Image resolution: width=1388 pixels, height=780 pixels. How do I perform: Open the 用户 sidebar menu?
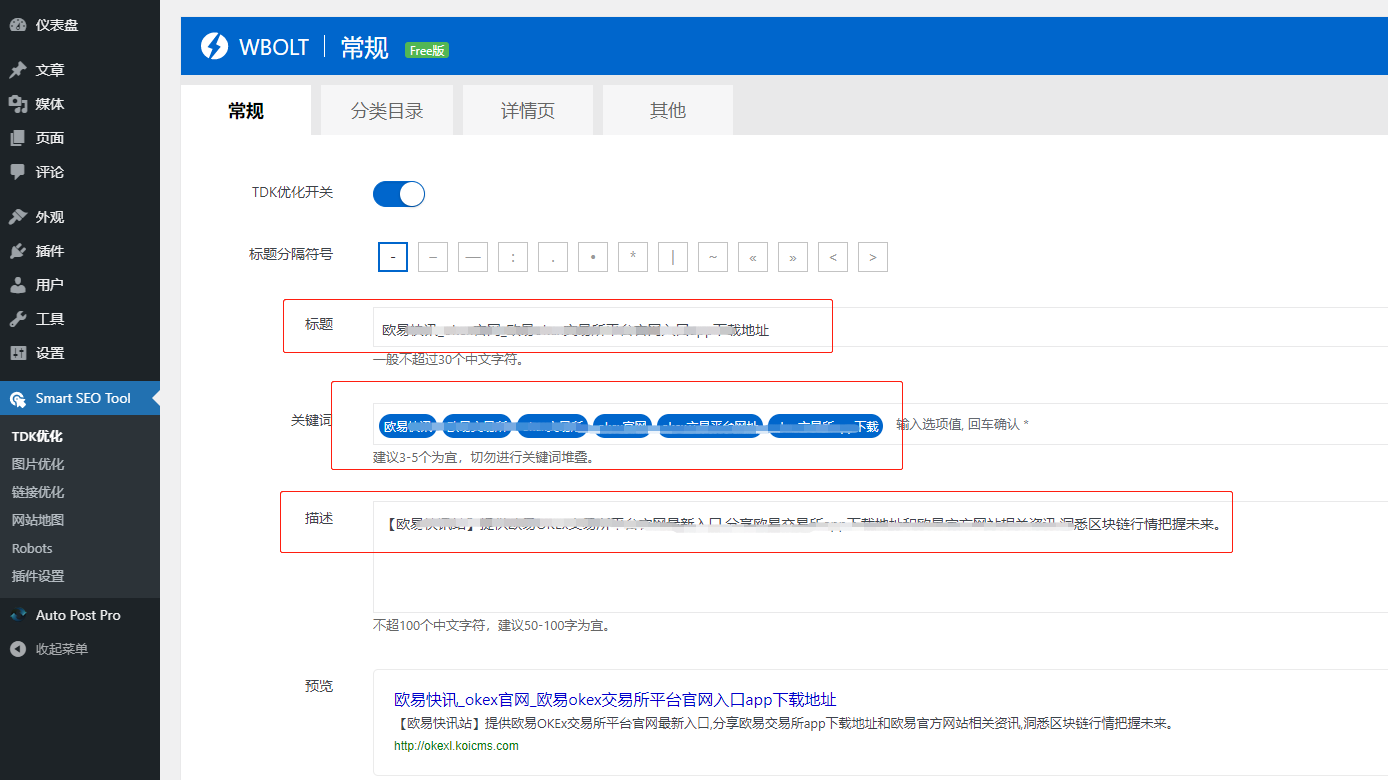pyautogui.click(x=80, y=285)
